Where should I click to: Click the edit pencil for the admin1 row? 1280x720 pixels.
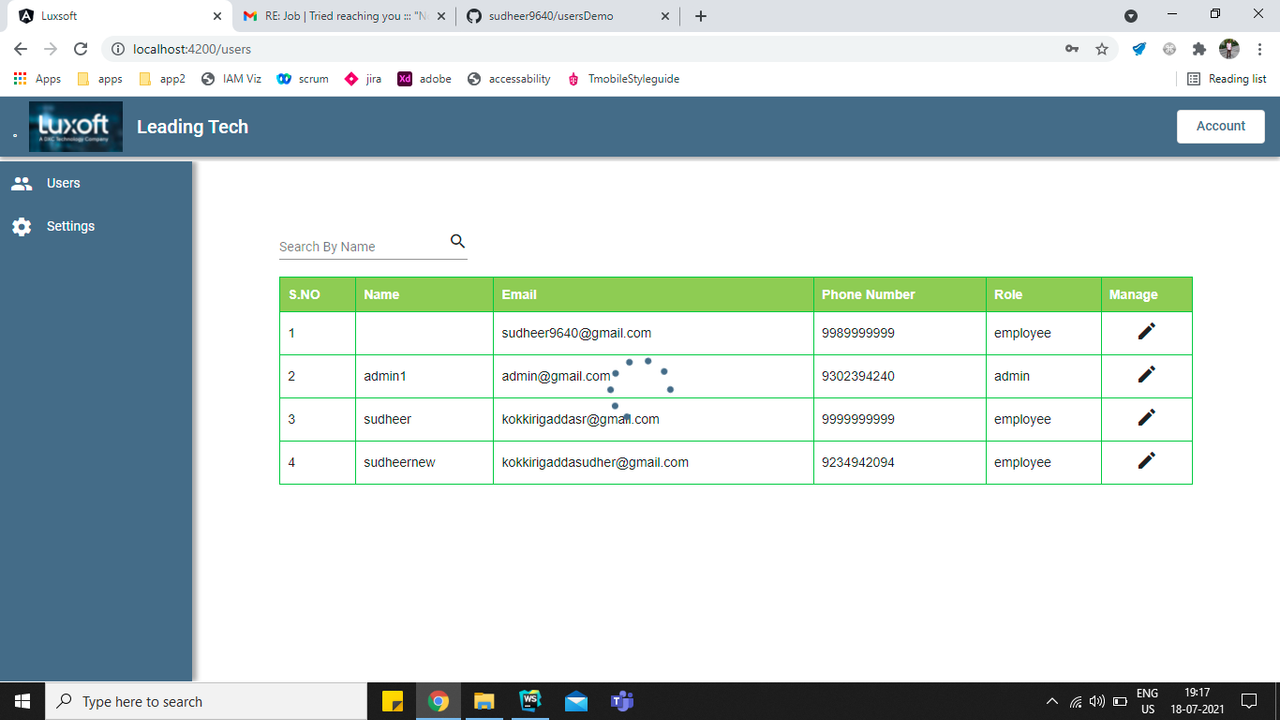point(1147,374)
